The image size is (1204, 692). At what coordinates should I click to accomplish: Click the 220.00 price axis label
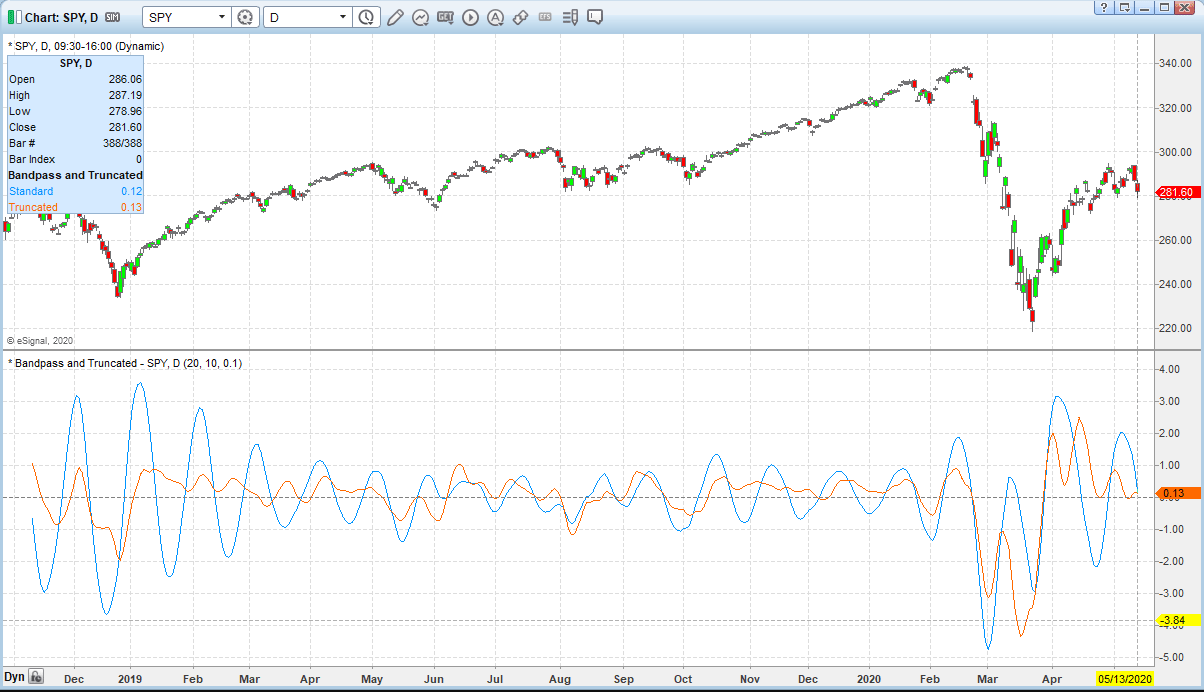coord(1174,328)
